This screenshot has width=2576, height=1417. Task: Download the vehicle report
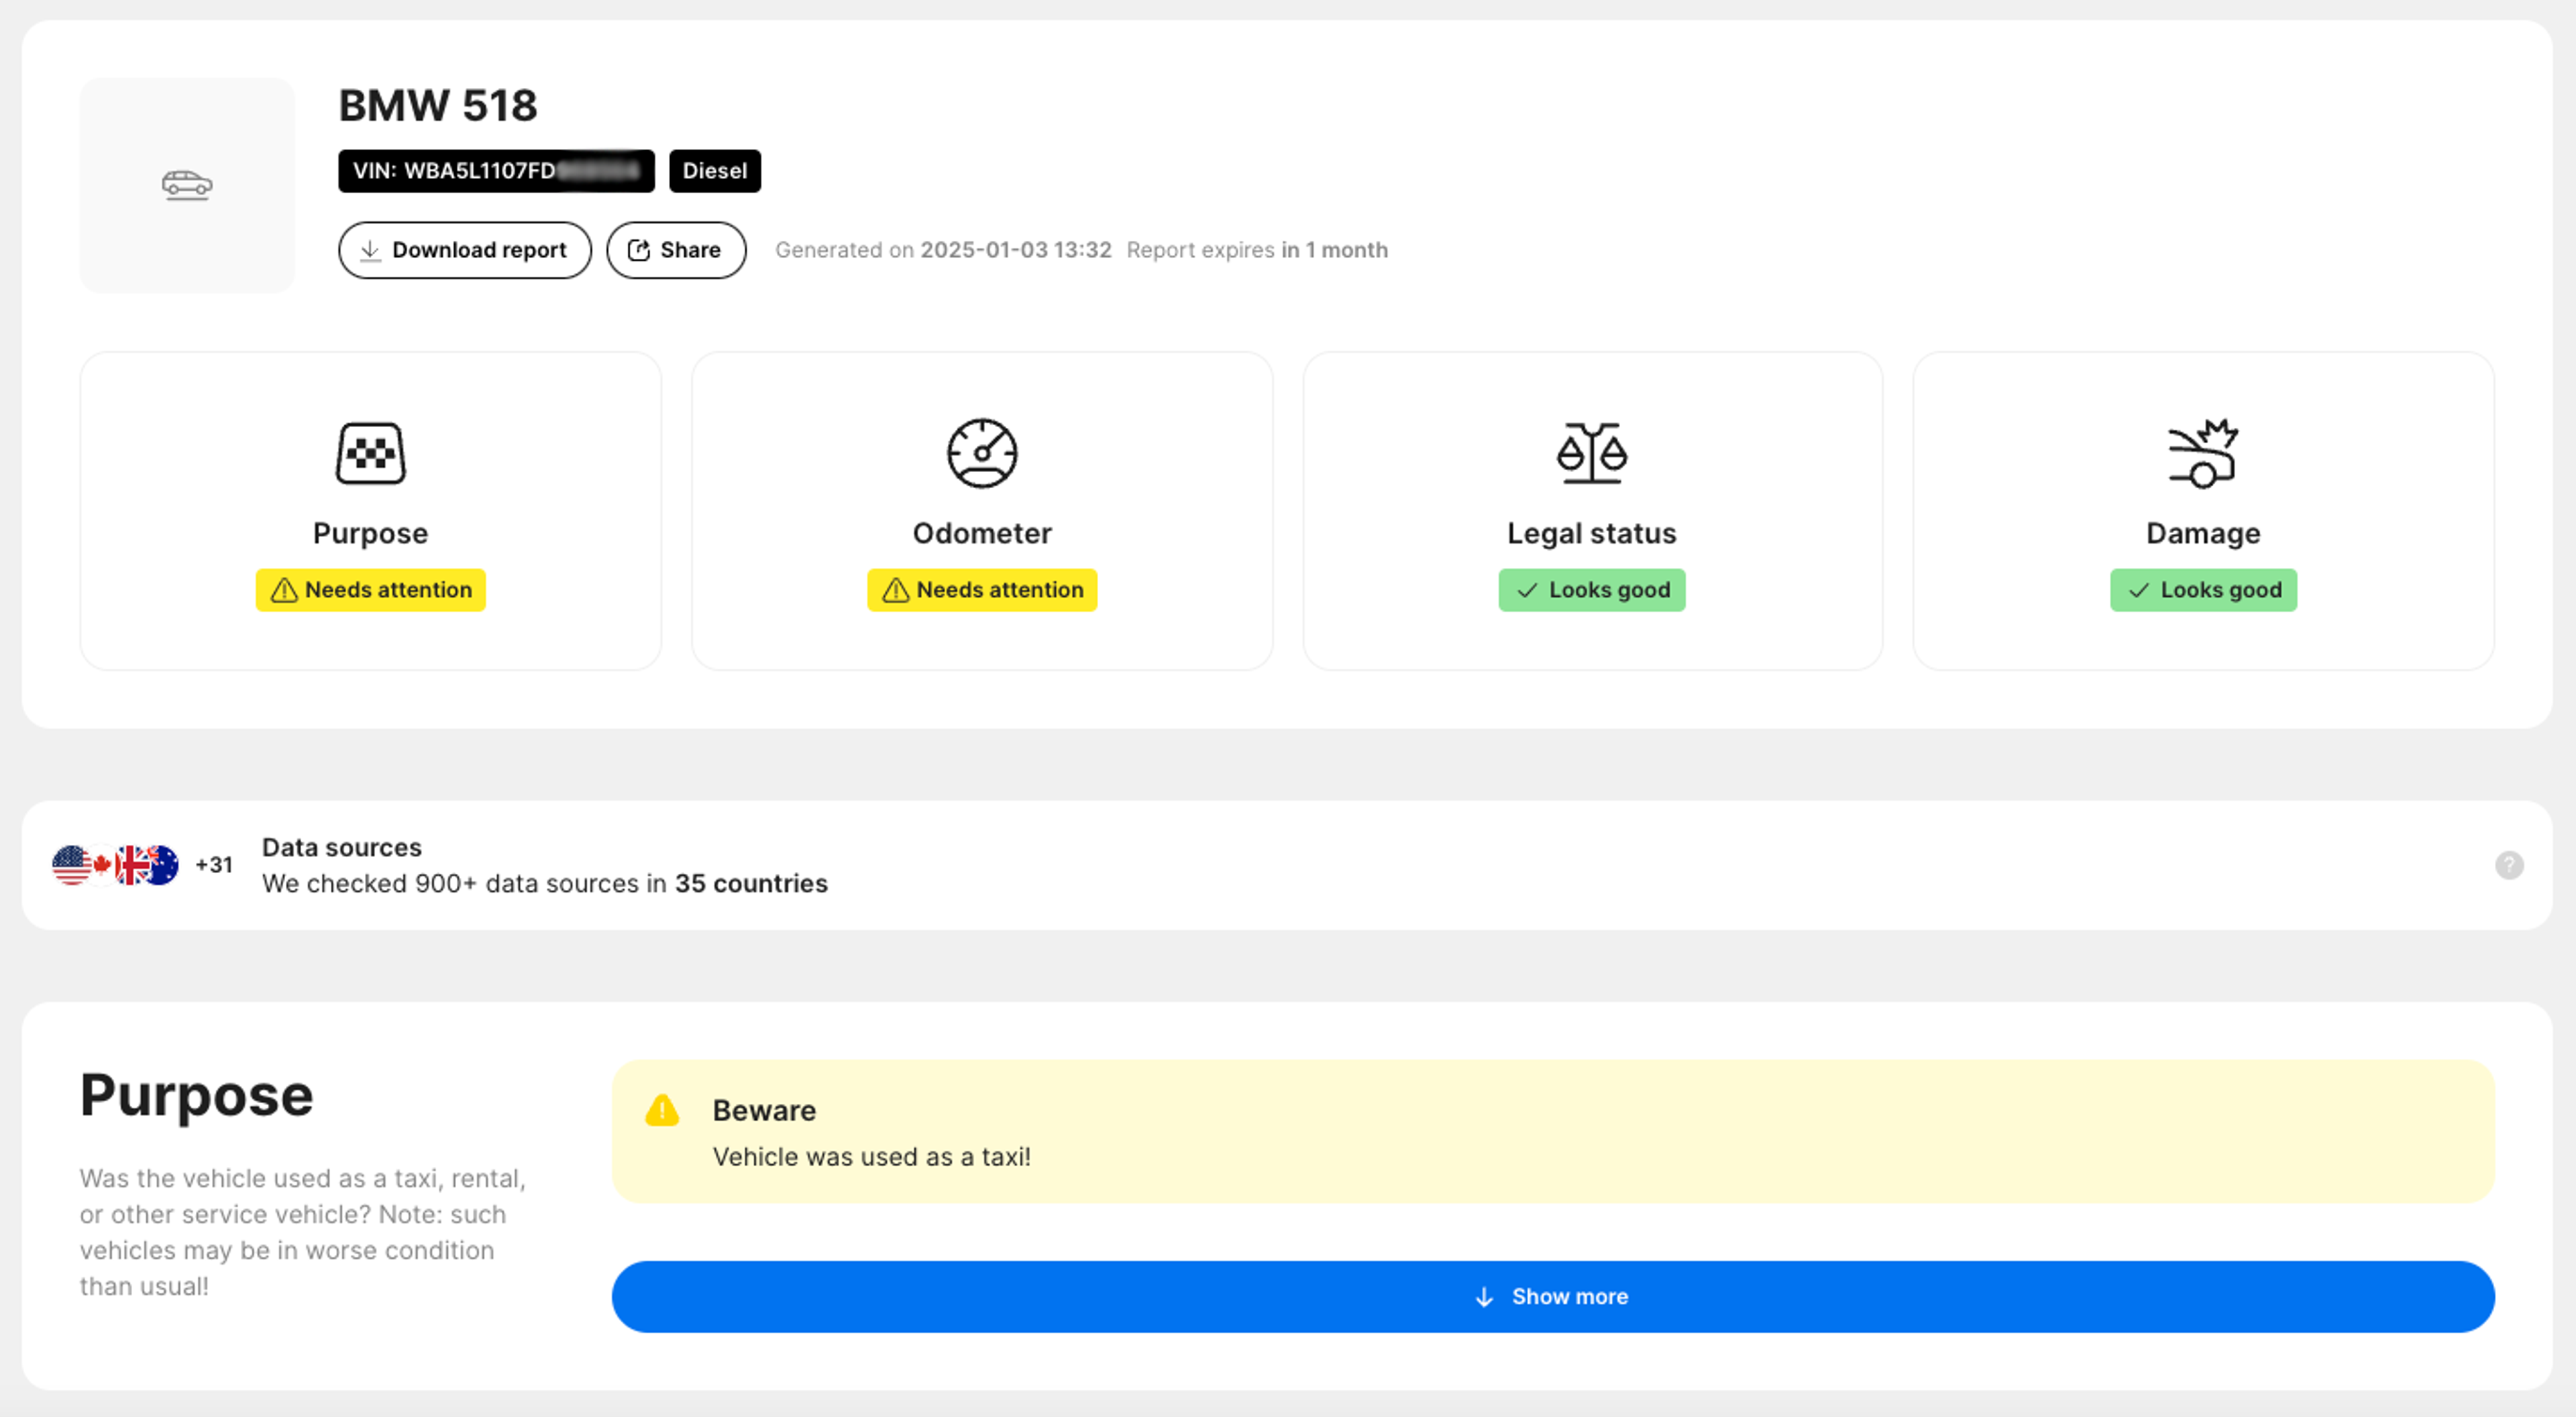464,250
